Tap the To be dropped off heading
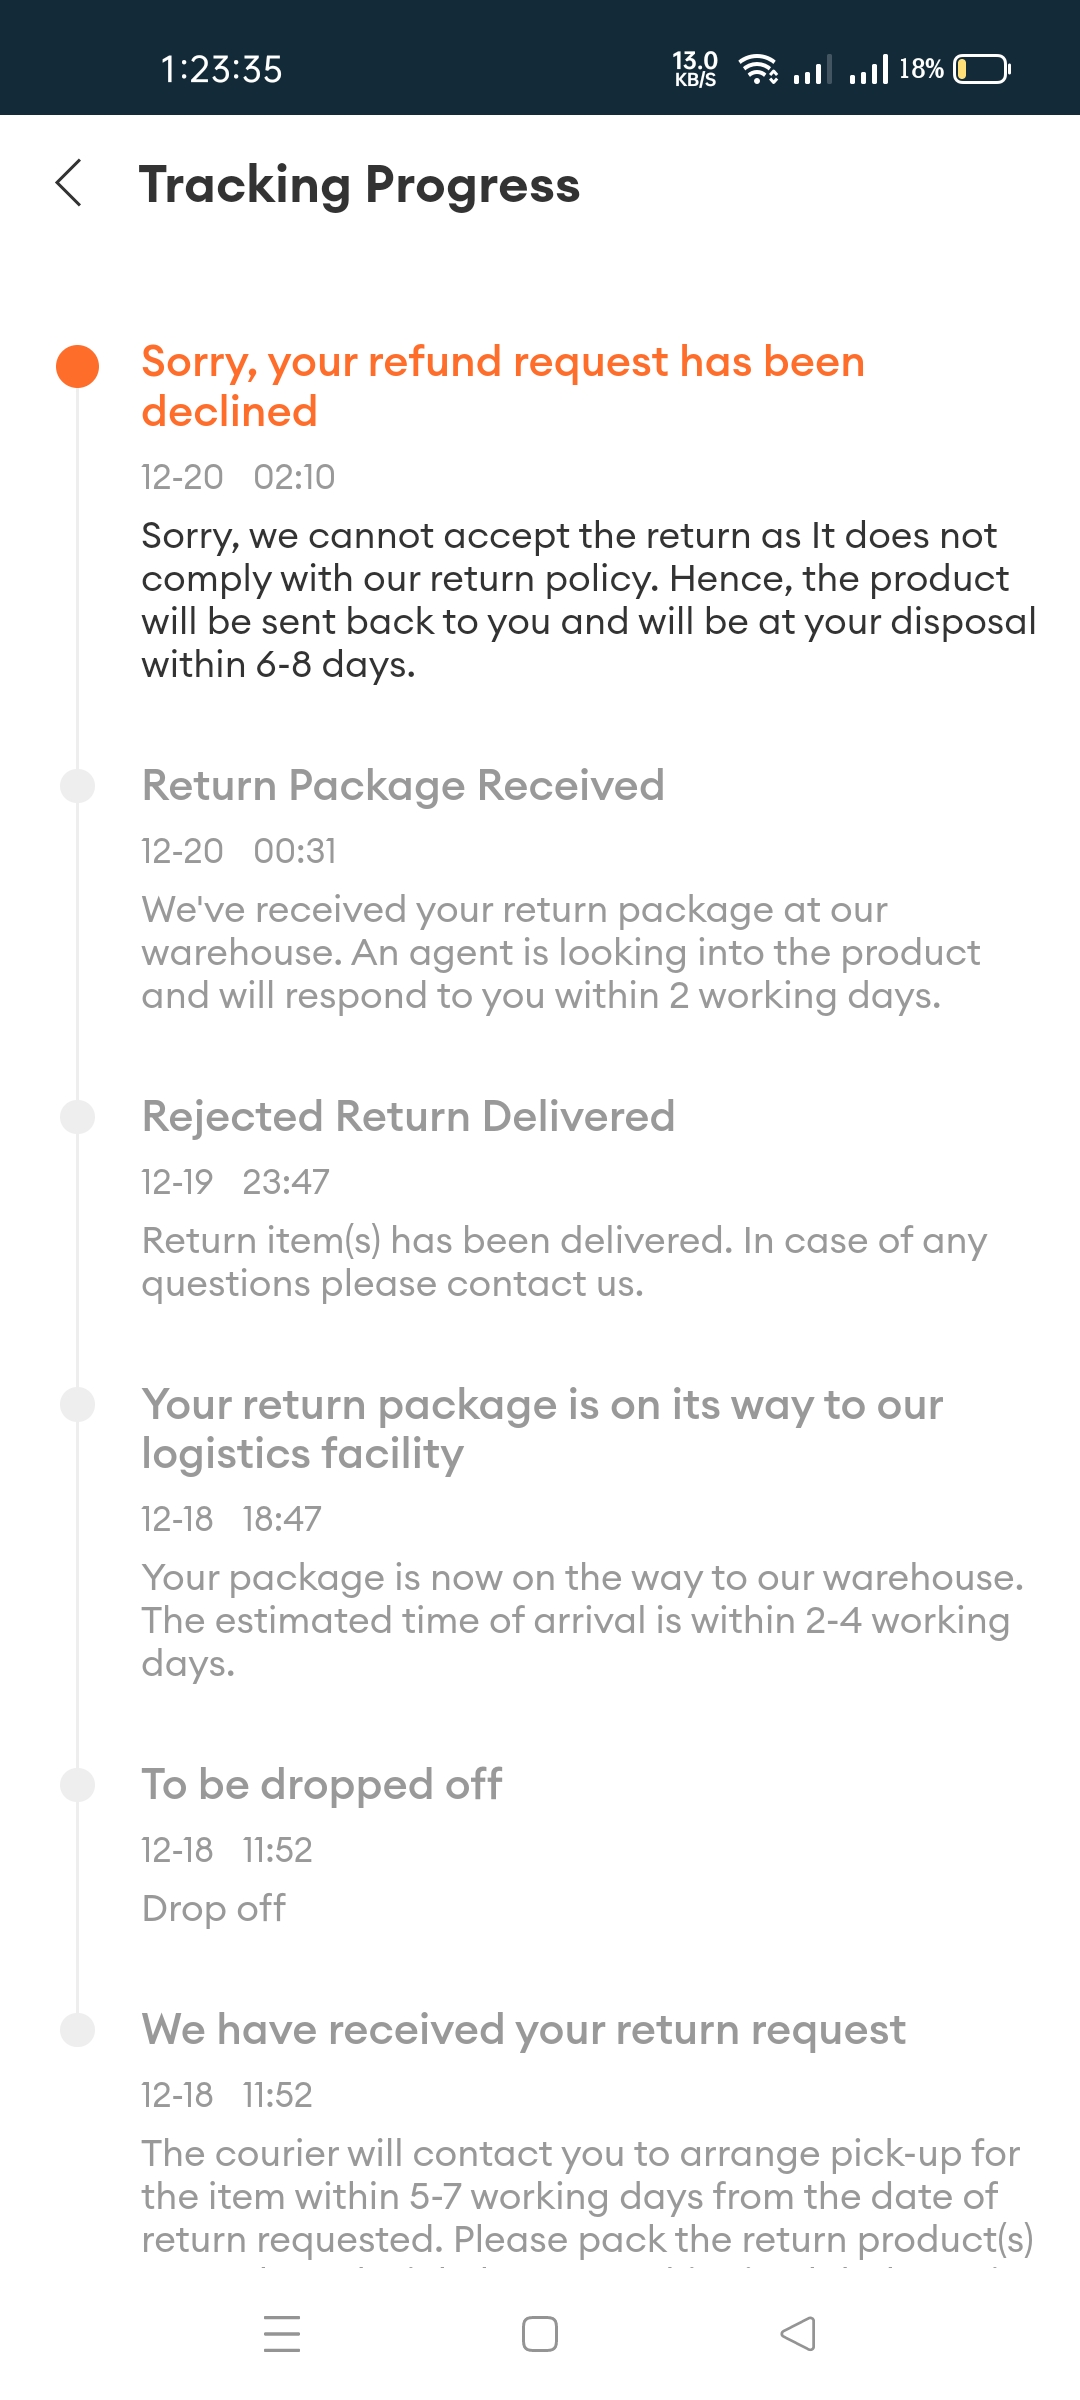Screen dimensions: 1080x2400 tap(322, 1784)
